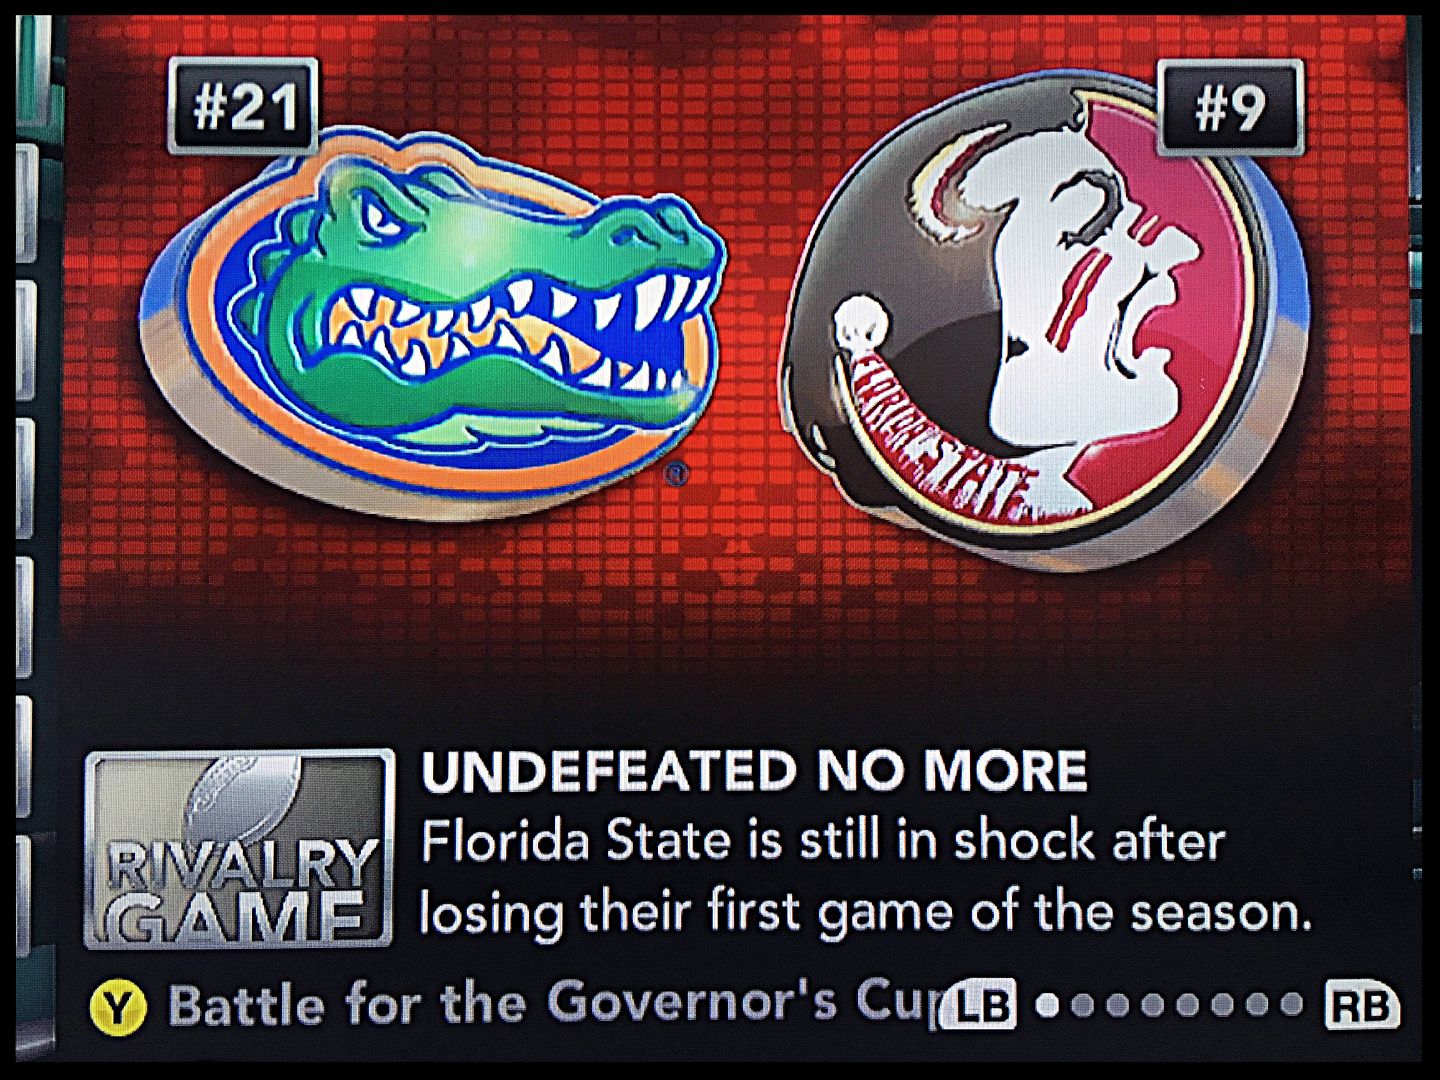Image resolution: width=1440 pixels, height=1080 pixels.
Task: Click the #21 ranking badge
Action: (x=243, y=105)
